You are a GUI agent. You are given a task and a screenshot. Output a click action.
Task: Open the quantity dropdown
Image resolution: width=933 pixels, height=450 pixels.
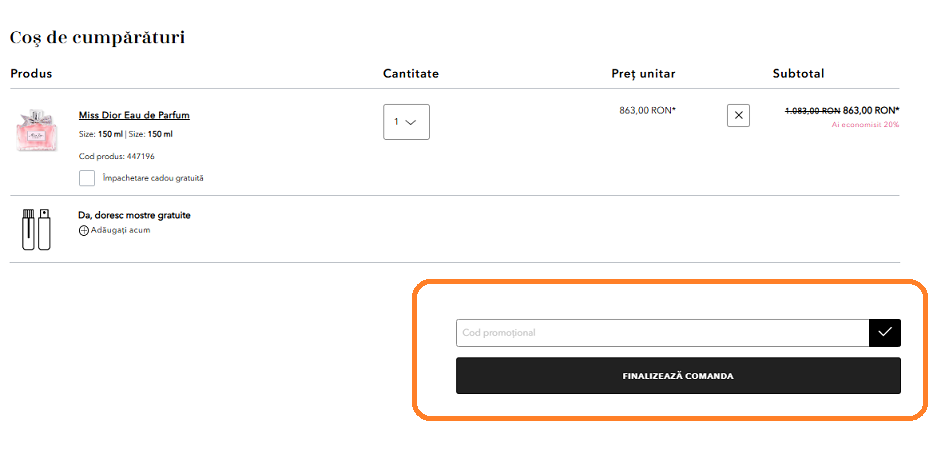click(x=406, y=122)
